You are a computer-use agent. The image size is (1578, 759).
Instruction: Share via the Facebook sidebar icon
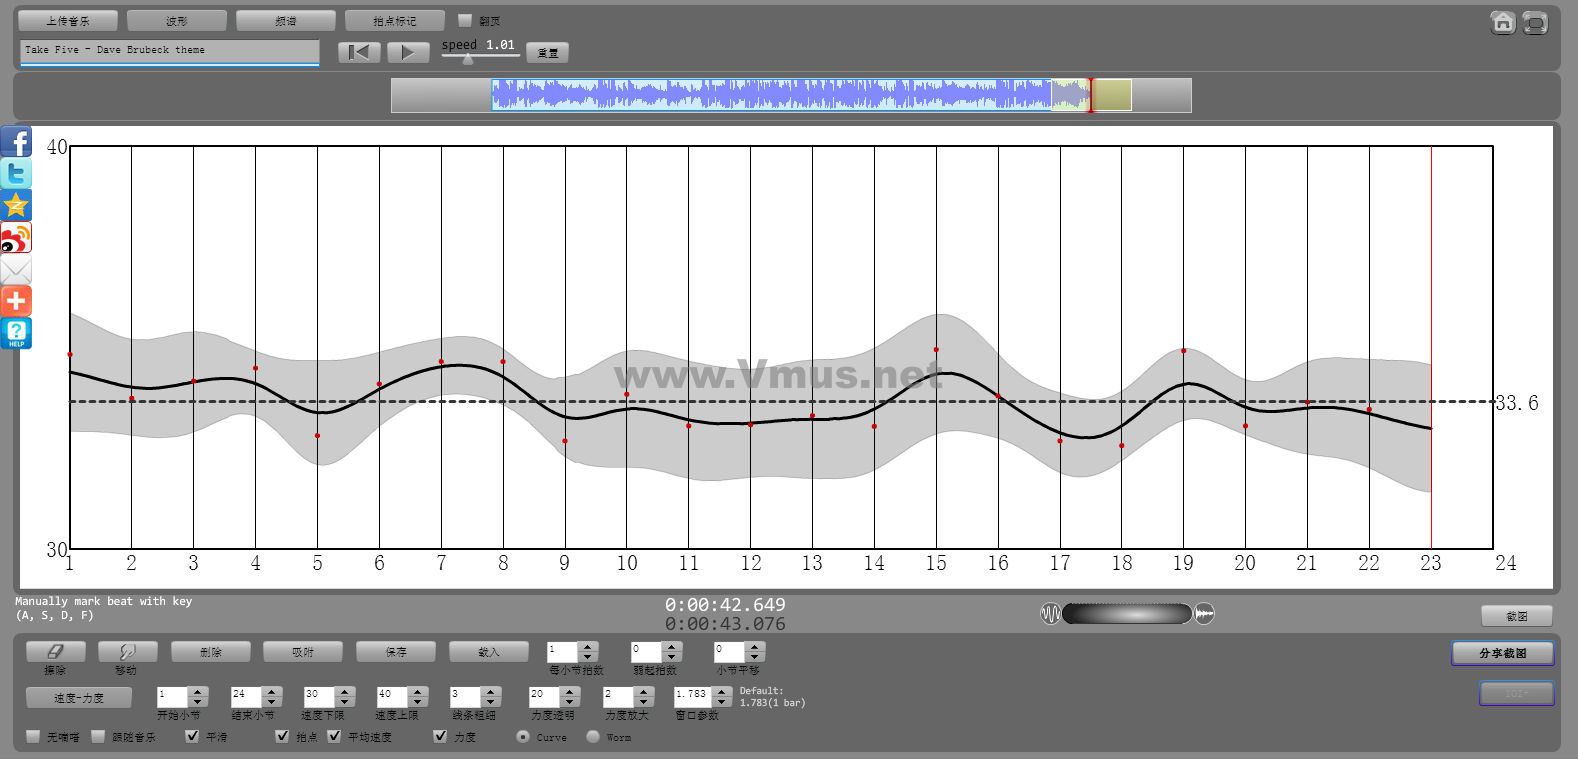(16, 142)
